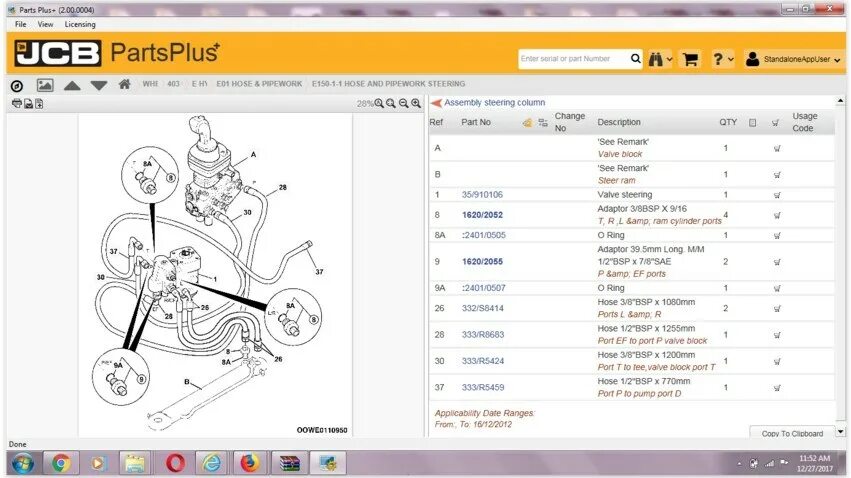Select the E HY breadcrumb
The image size is (851, 478).
(199, 84)
